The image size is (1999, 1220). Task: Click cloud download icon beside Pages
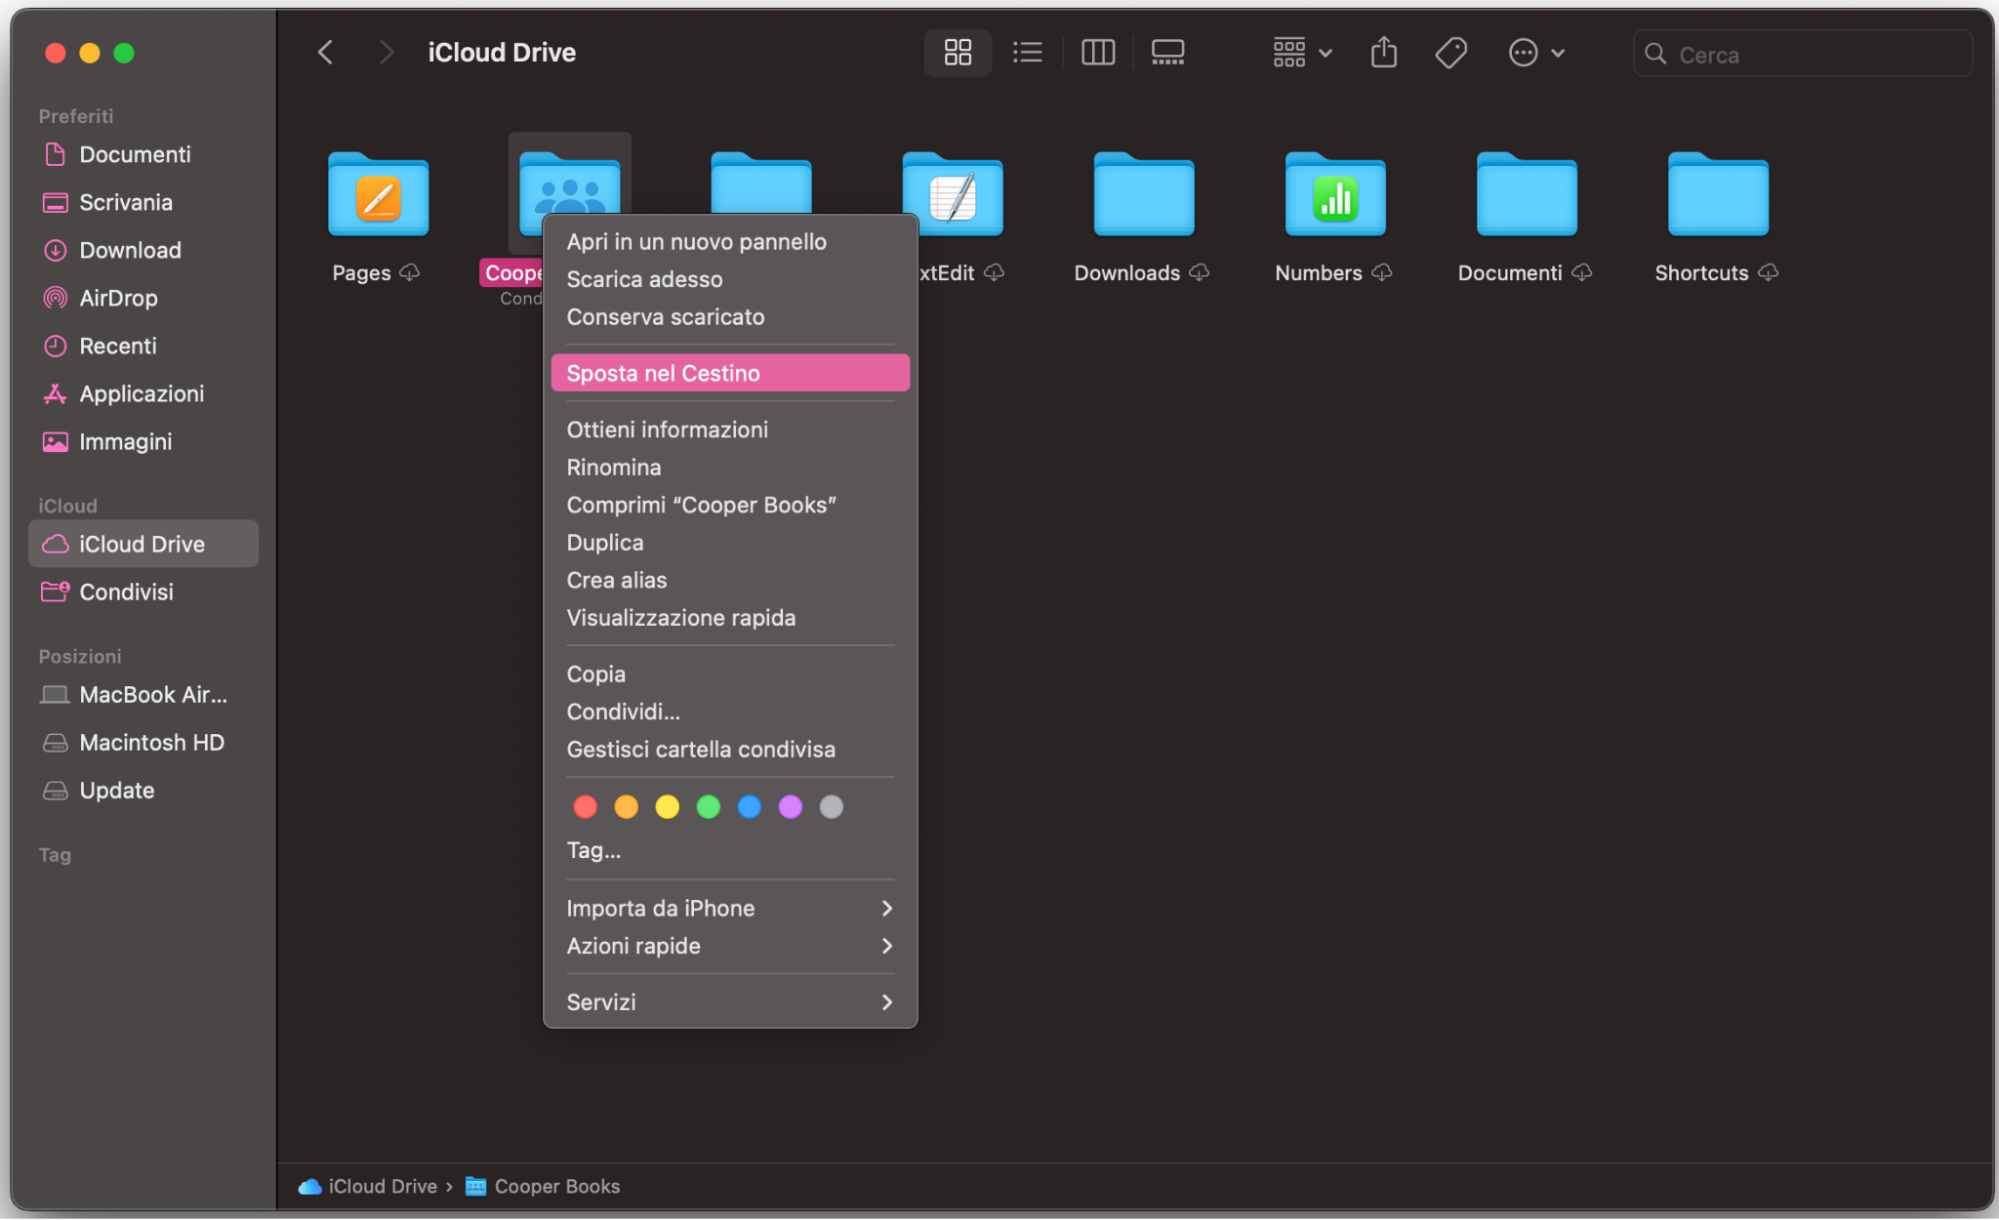point(409,273)
